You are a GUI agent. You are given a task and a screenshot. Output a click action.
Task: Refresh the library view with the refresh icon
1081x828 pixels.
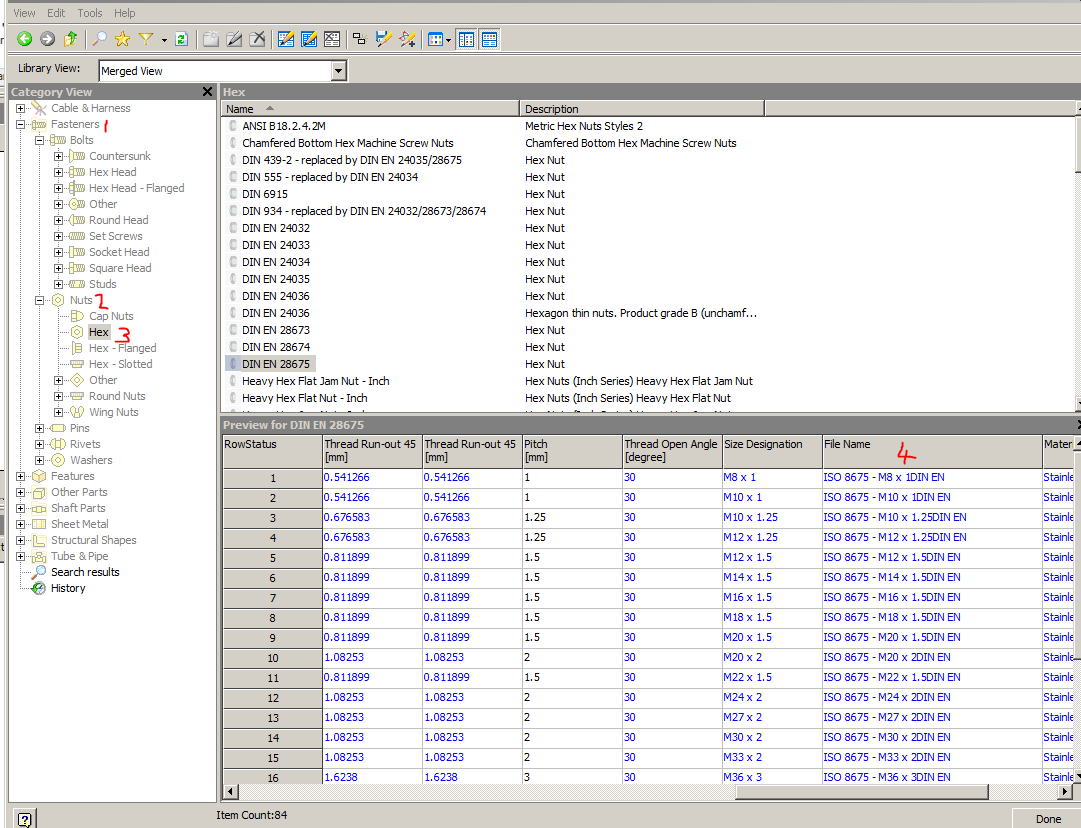[182, 38]
